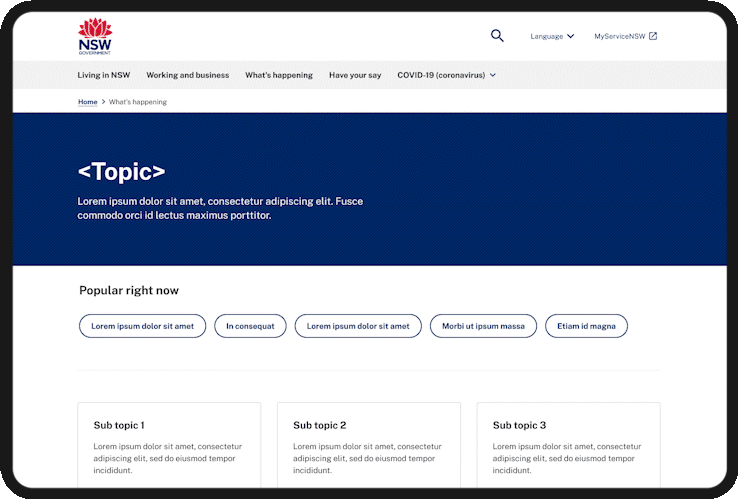Click the In consequat pill button

pyautogui.click(x=250, y=326)
